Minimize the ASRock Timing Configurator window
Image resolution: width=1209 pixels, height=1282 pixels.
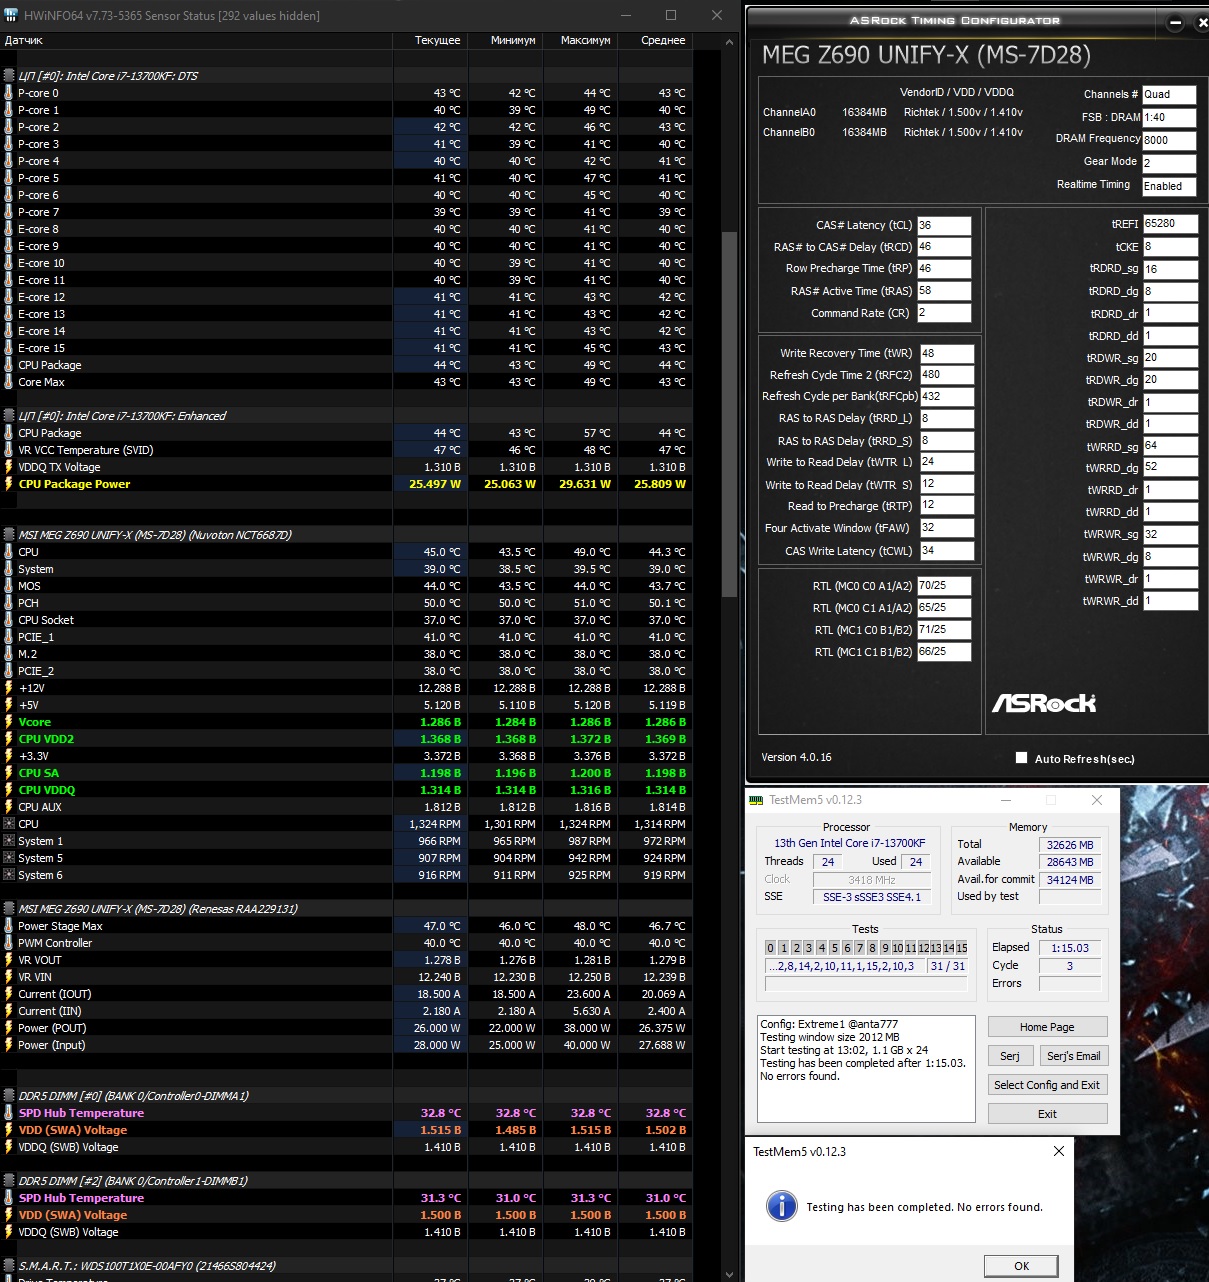pyautogui.click(x=1176, y=22)
